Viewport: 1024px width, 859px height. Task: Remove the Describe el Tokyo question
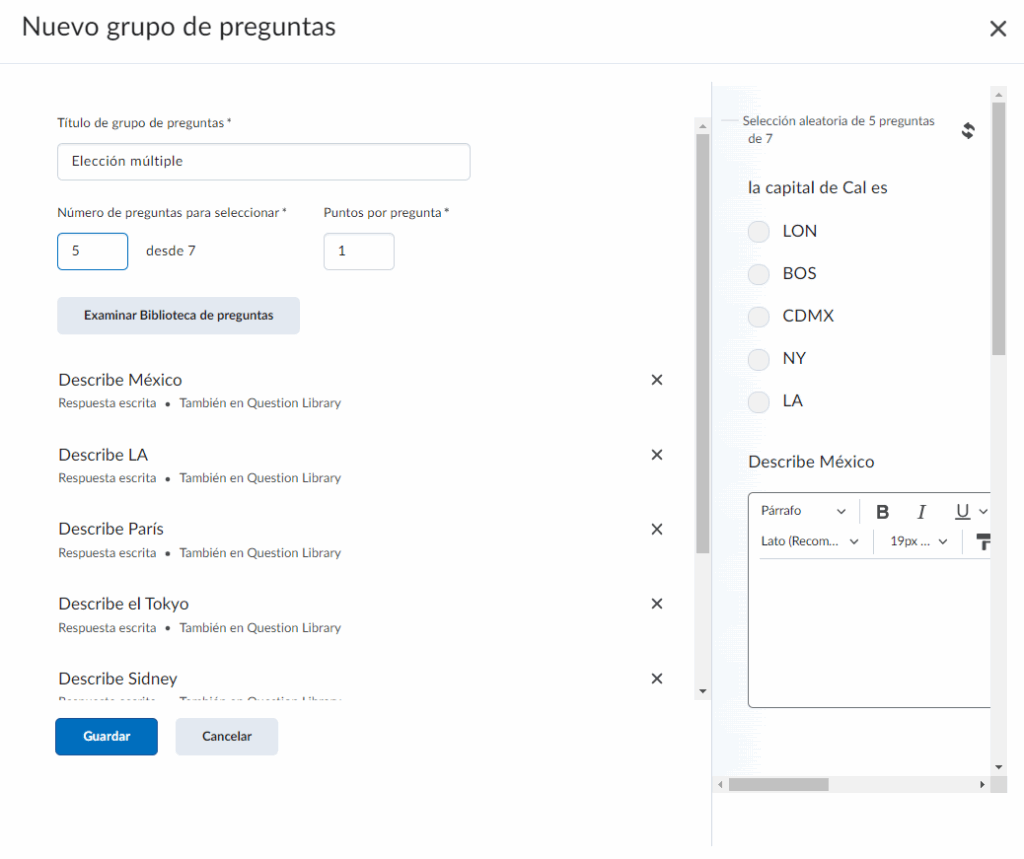(x=657, y=604)
